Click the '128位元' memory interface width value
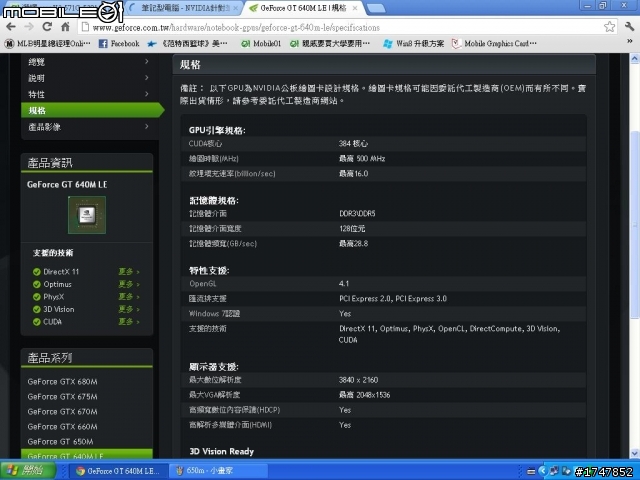Viewport: 640px width, 480px height. [x=352, y=229]
